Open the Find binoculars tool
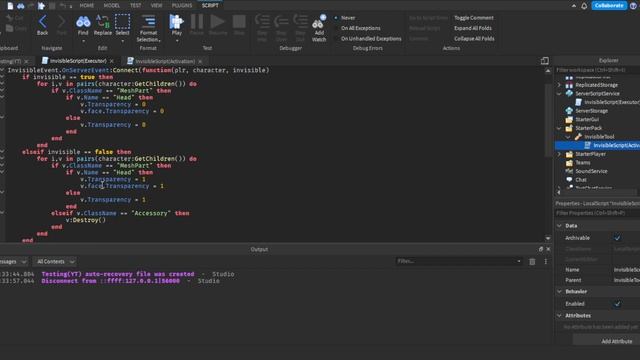This screenshot has width=640, height=360. tap(83, 24)
